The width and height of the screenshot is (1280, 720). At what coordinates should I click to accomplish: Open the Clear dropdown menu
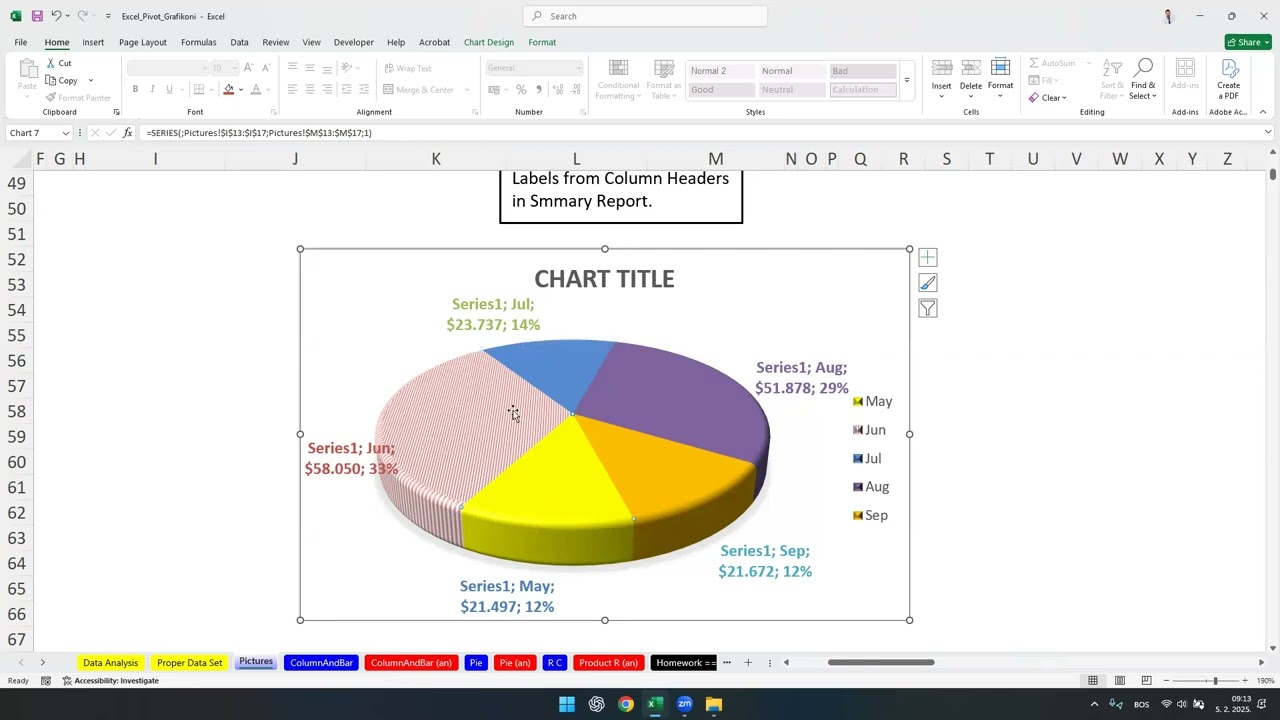tap(1048, 98)
